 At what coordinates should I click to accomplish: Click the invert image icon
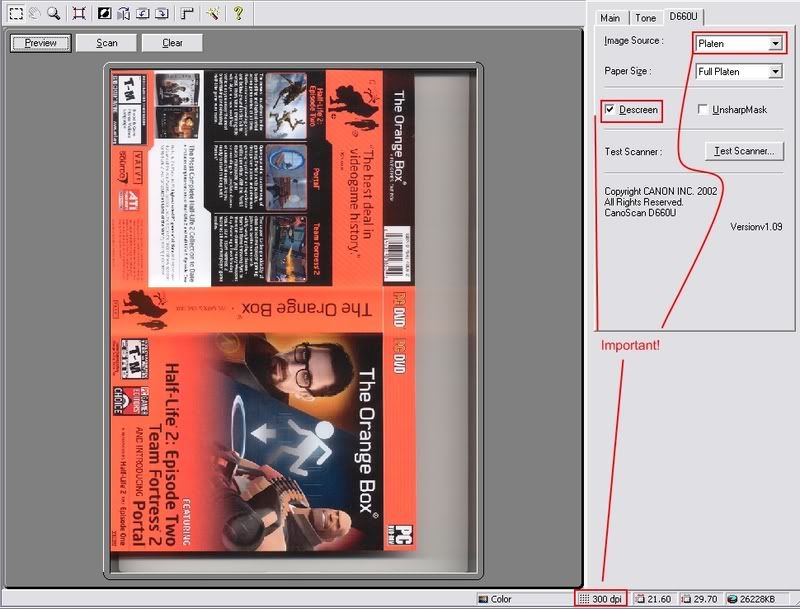point(104,14)
